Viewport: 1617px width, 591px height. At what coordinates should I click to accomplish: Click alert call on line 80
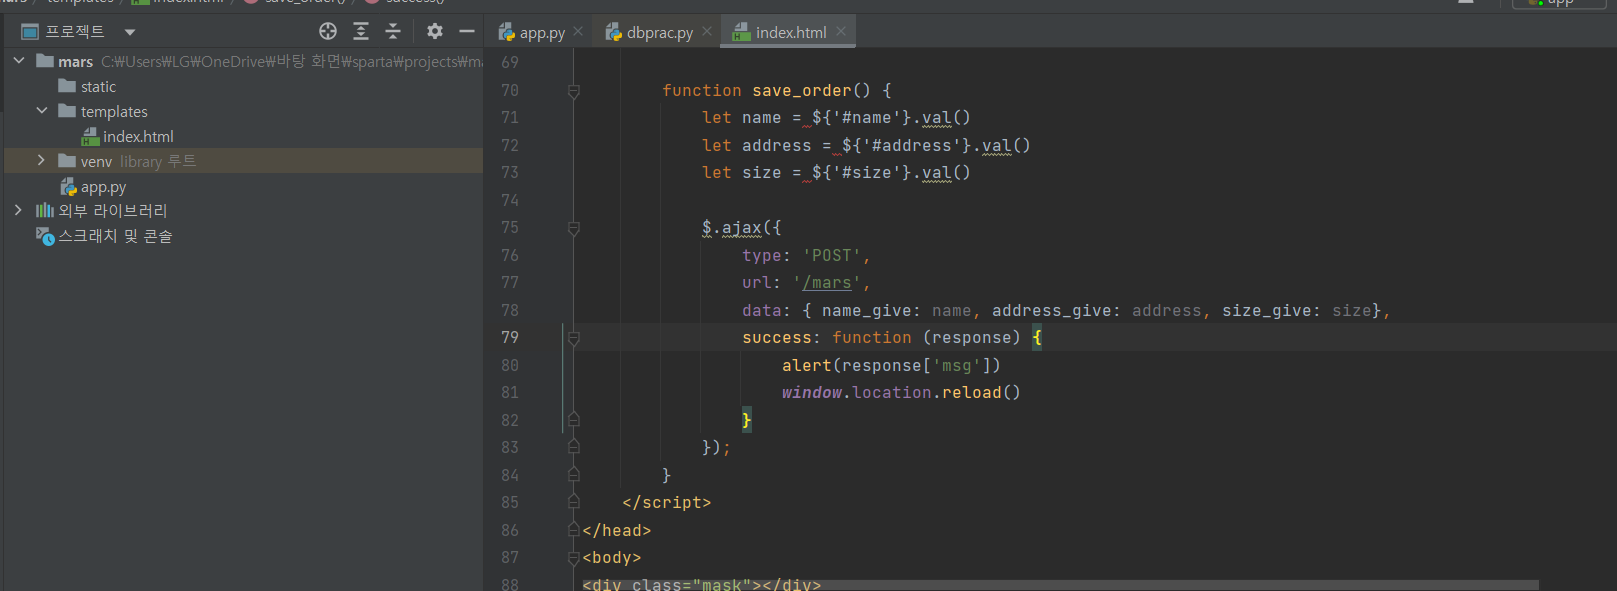(891, 365)
